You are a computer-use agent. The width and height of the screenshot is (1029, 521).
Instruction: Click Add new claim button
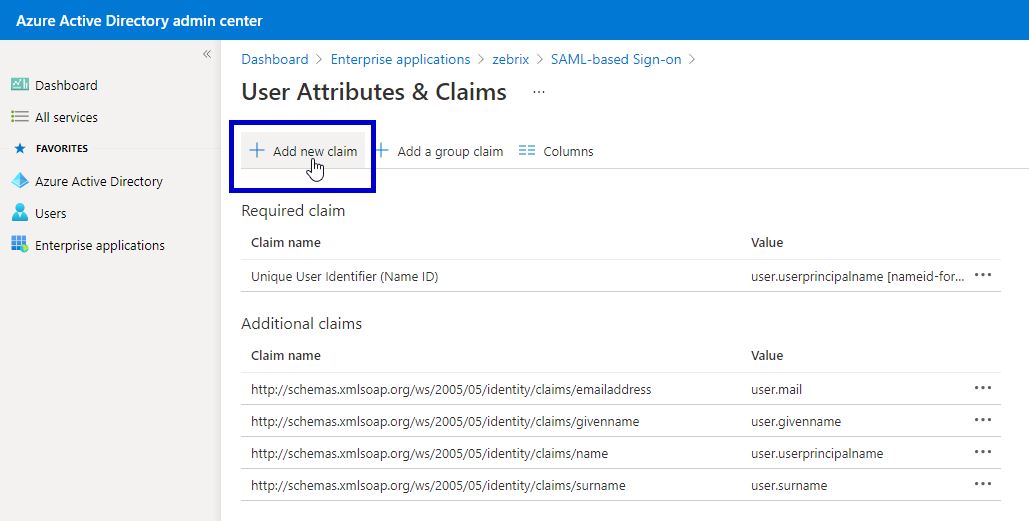pyautogui.click(x=303, y=151)
